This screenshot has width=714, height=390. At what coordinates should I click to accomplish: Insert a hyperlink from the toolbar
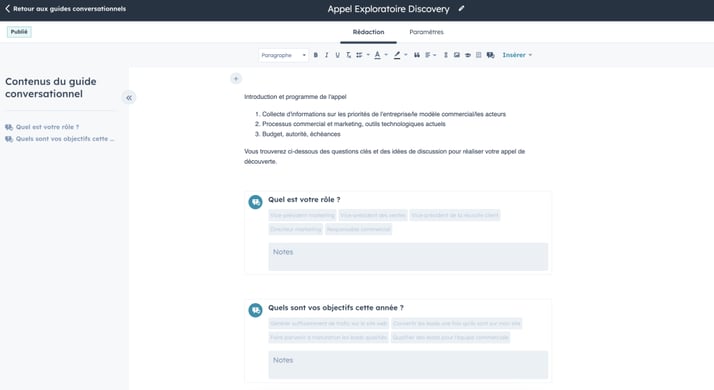pyautogui.click(x=468, y=55)
